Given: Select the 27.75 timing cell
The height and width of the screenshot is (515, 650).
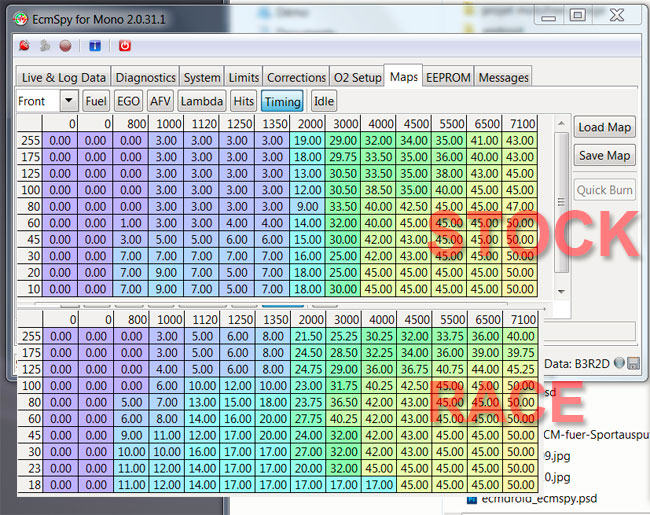Looking at the screenshot, I should click(x=308, y=419).
